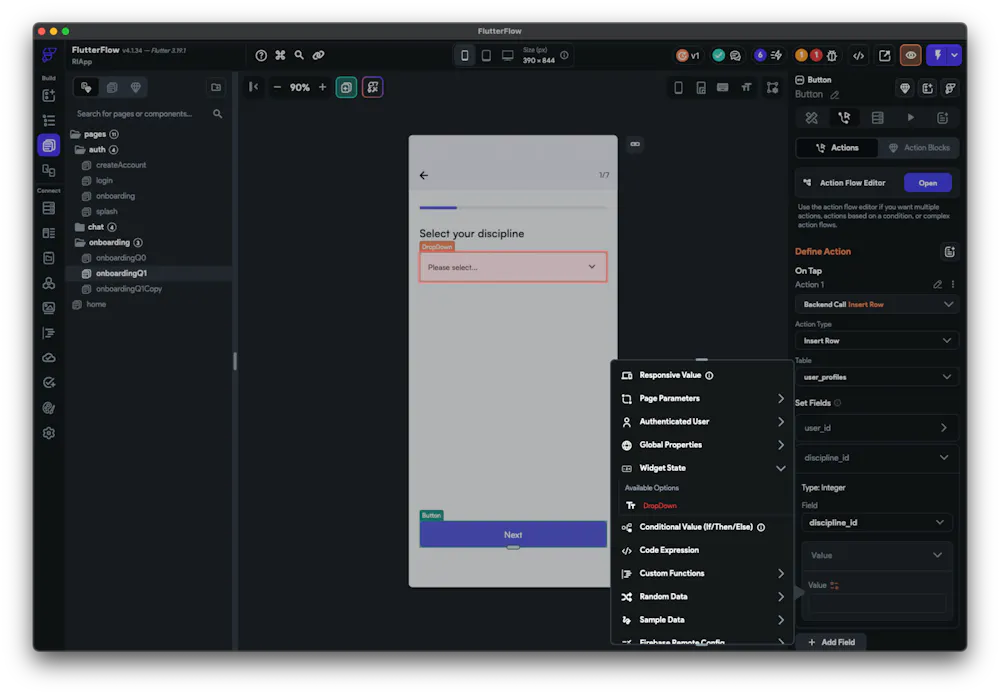Switch canvas to phone device view
This screenshot has height=695, width=1000.
click(x=465, y=55)
